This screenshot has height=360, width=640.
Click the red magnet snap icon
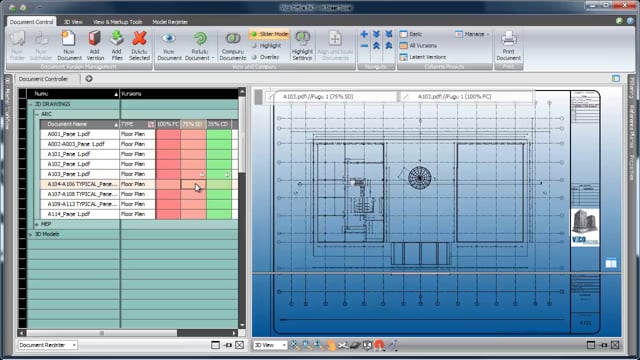380,345
